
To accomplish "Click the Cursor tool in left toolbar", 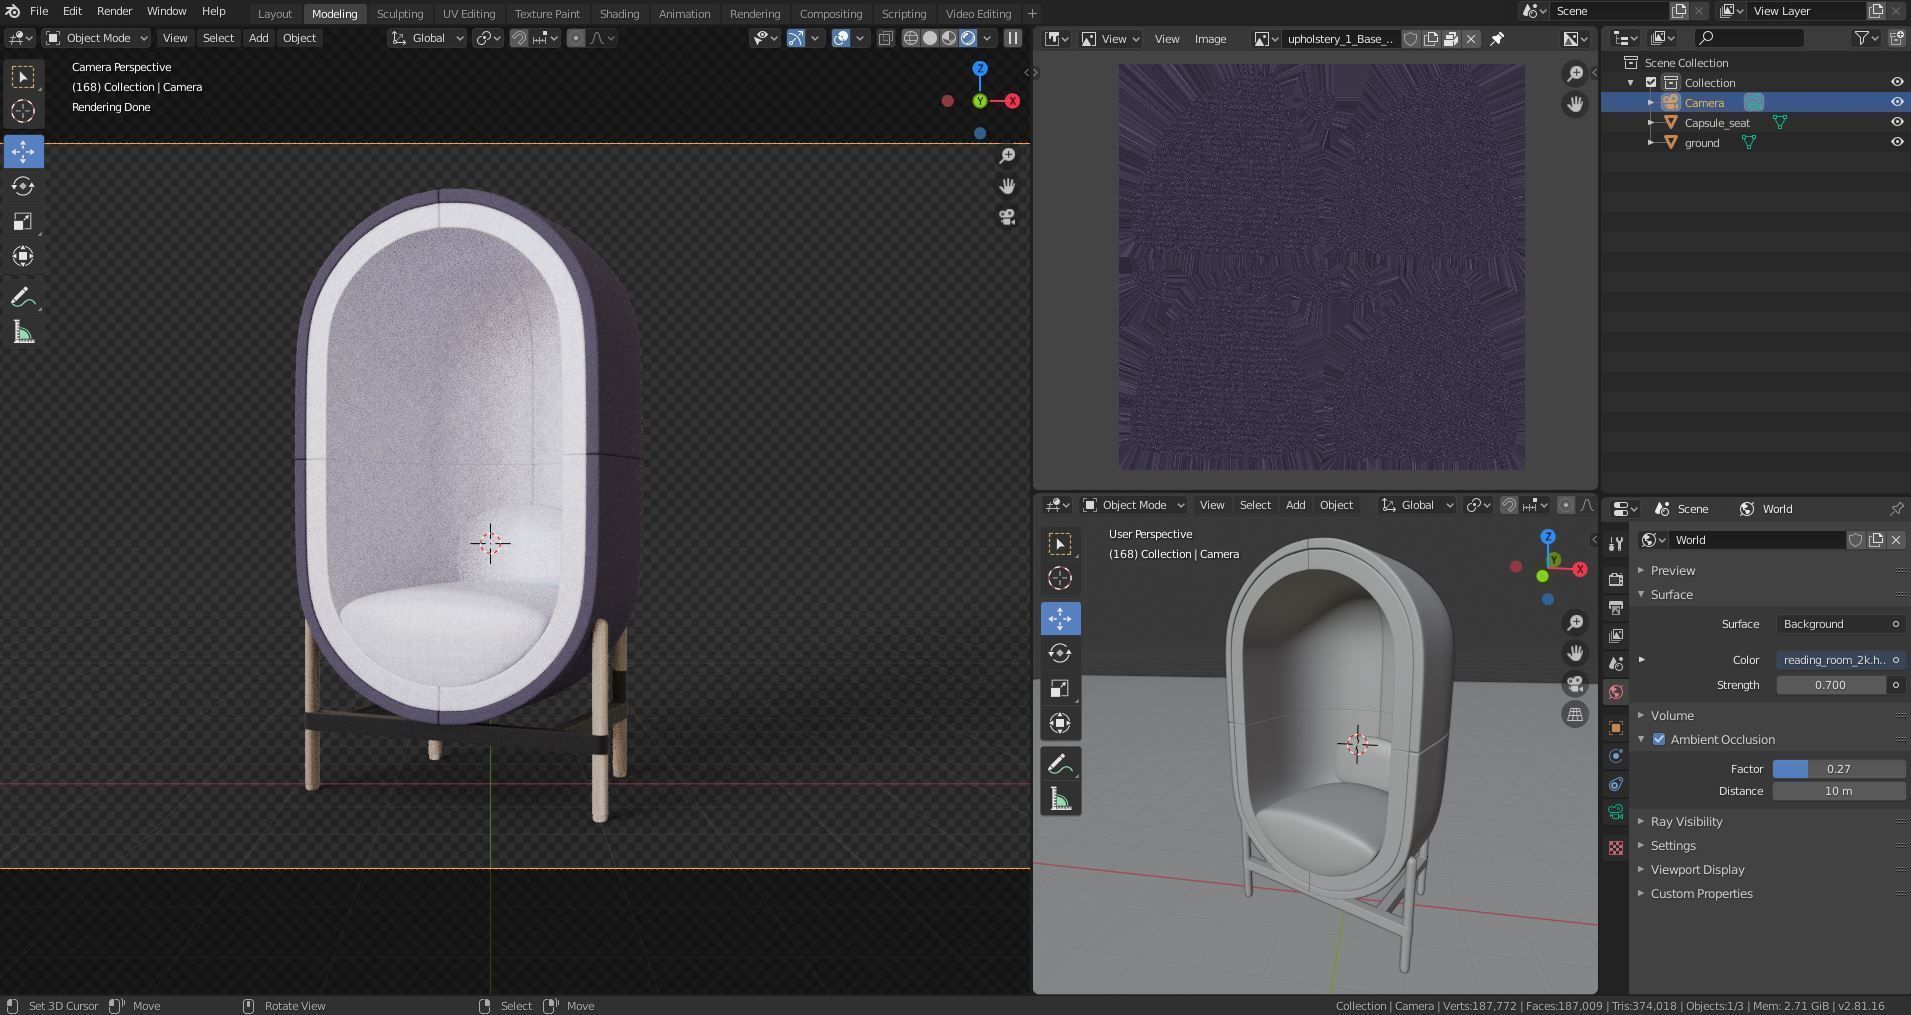I will tap(23, 112).
